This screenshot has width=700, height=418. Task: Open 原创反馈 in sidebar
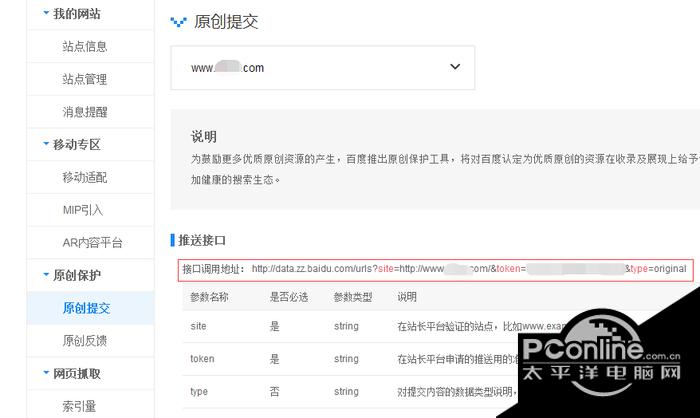85,341
